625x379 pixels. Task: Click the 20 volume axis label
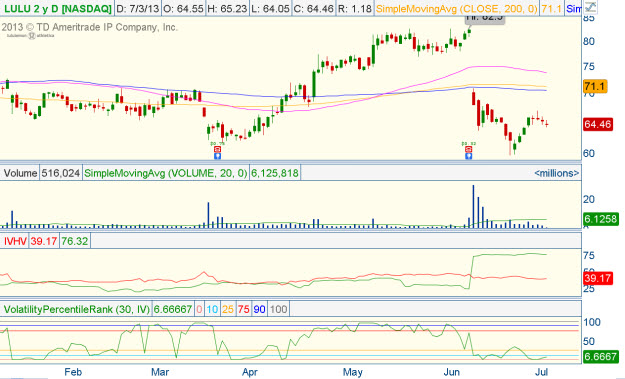click(589, 199)
